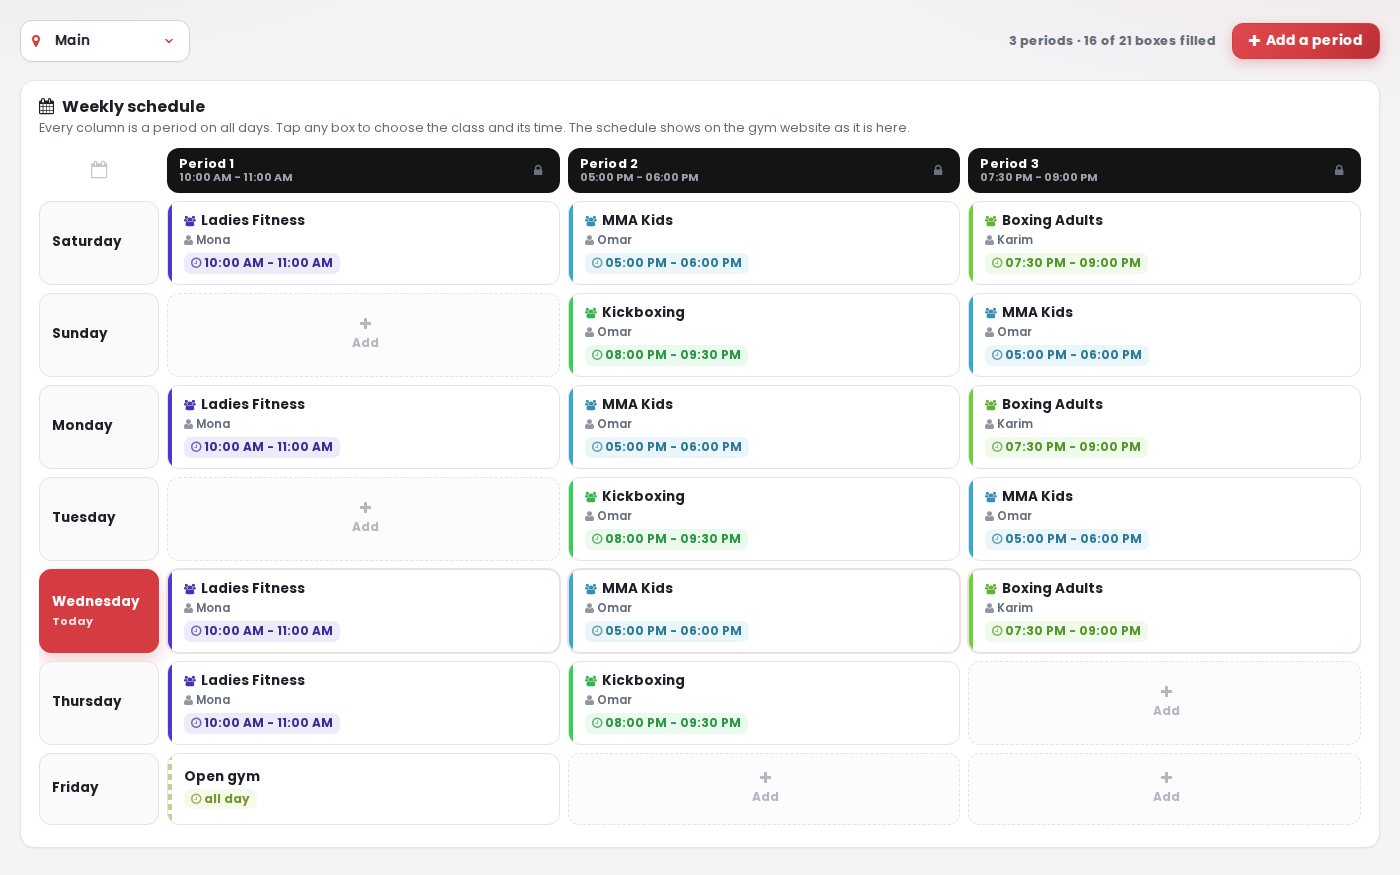The image size is (1400, 875).
Task: Select the Saturday day cell
Action: tap(99, 243)
